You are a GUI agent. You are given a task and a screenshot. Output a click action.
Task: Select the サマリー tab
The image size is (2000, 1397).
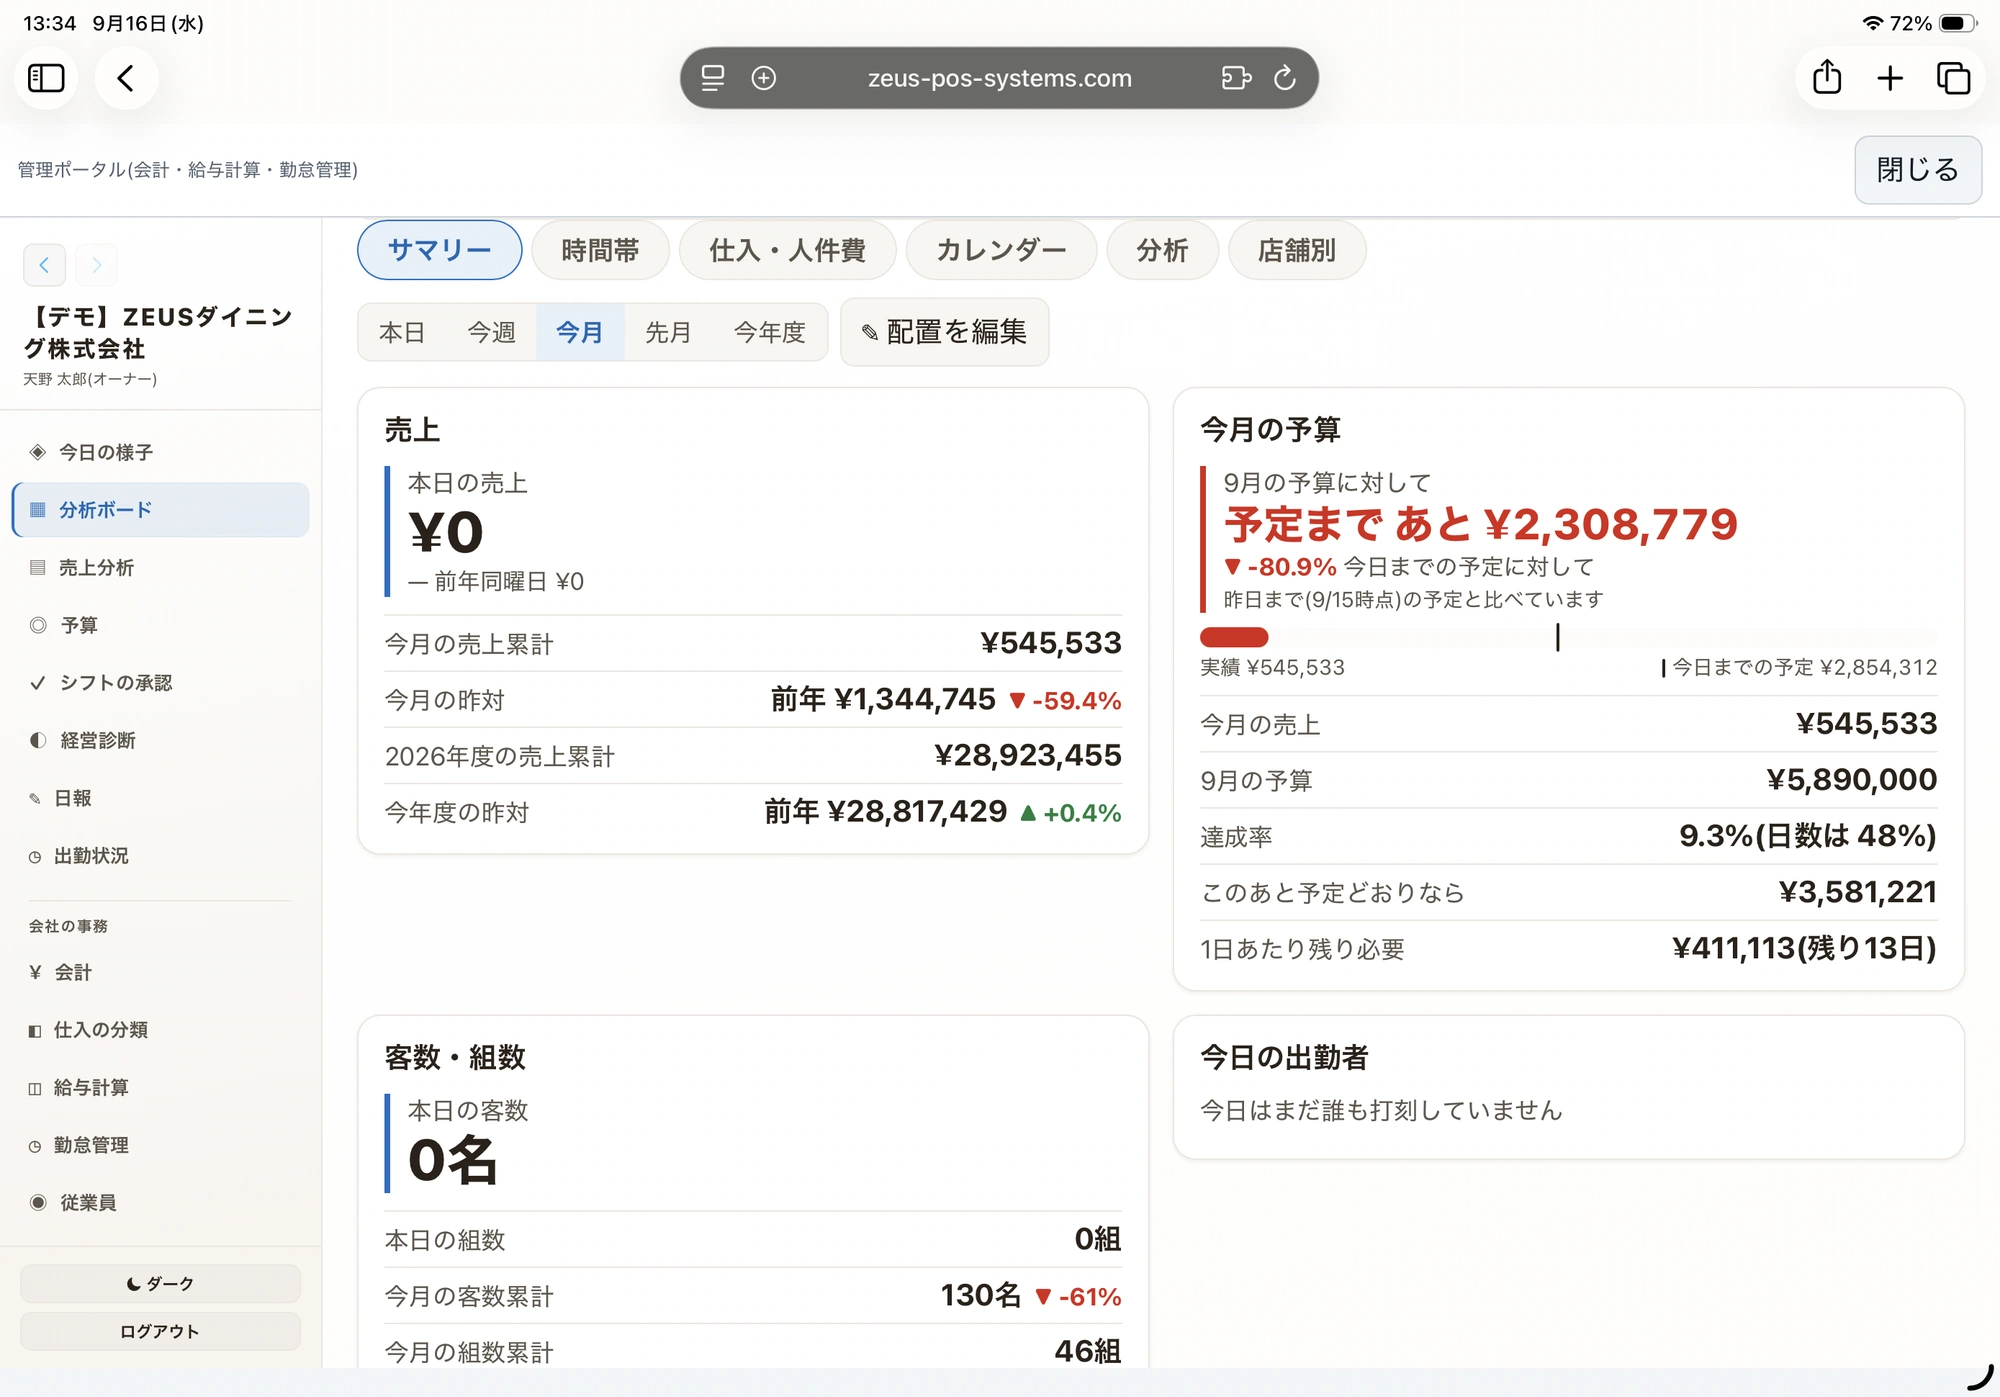440,250
